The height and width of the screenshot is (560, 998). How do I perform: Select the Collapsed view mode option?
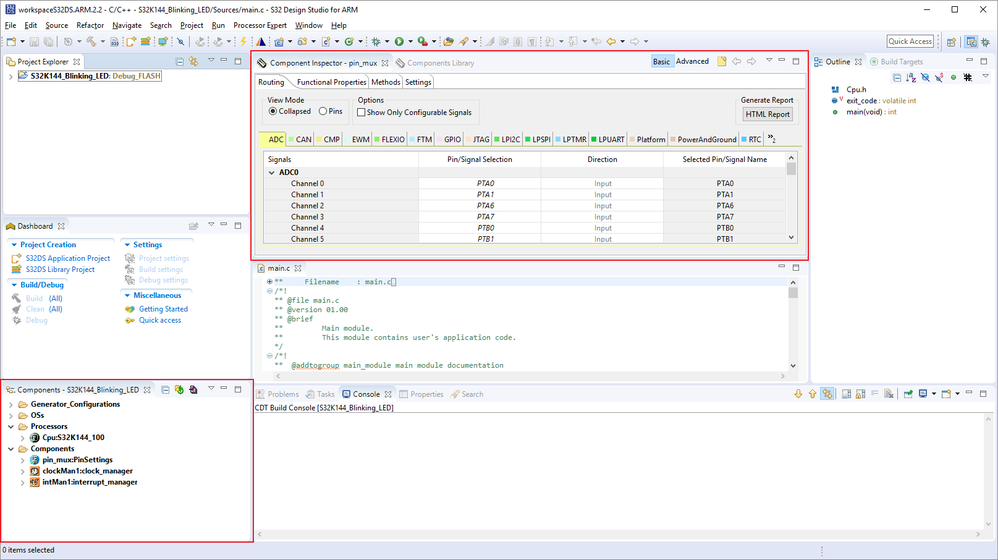pyautogui.click(x=273, y=112)
